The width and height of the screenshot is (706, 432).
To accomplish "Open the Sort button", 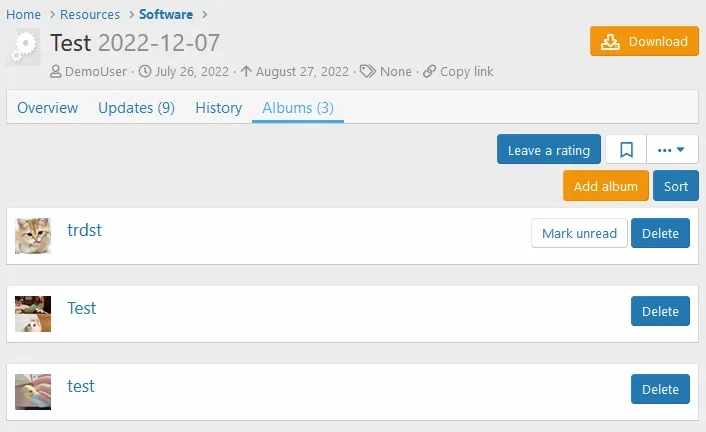I will [x=676, y=186].
